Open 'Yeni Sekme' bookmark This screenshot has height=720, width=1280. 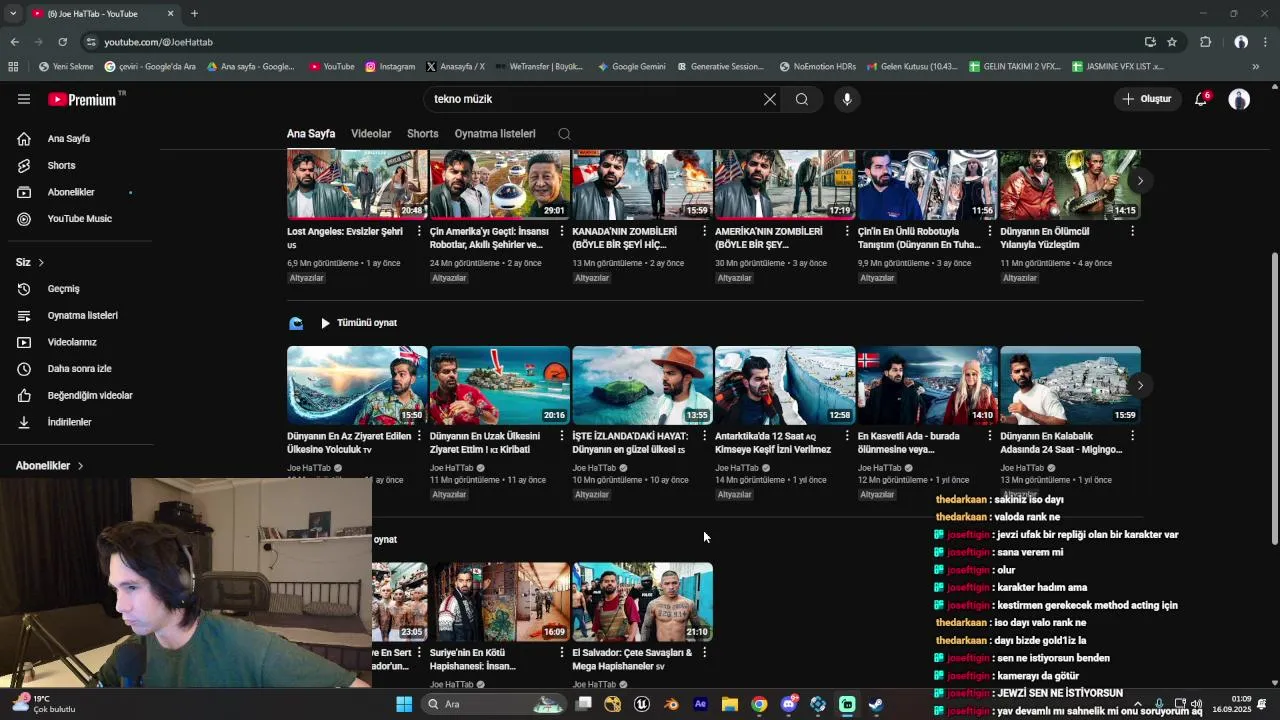pyautogui.click(x=66, y=67)
